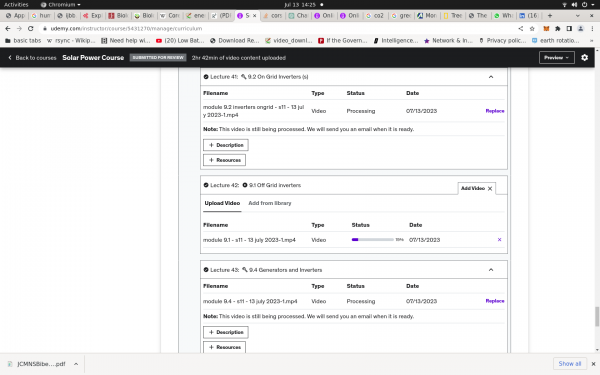Image resolution: width=600 pixels, height=375 pixels.
Task: Add Resources to Lecture 43
Action: pyautogui.click(x=224, y=347)
